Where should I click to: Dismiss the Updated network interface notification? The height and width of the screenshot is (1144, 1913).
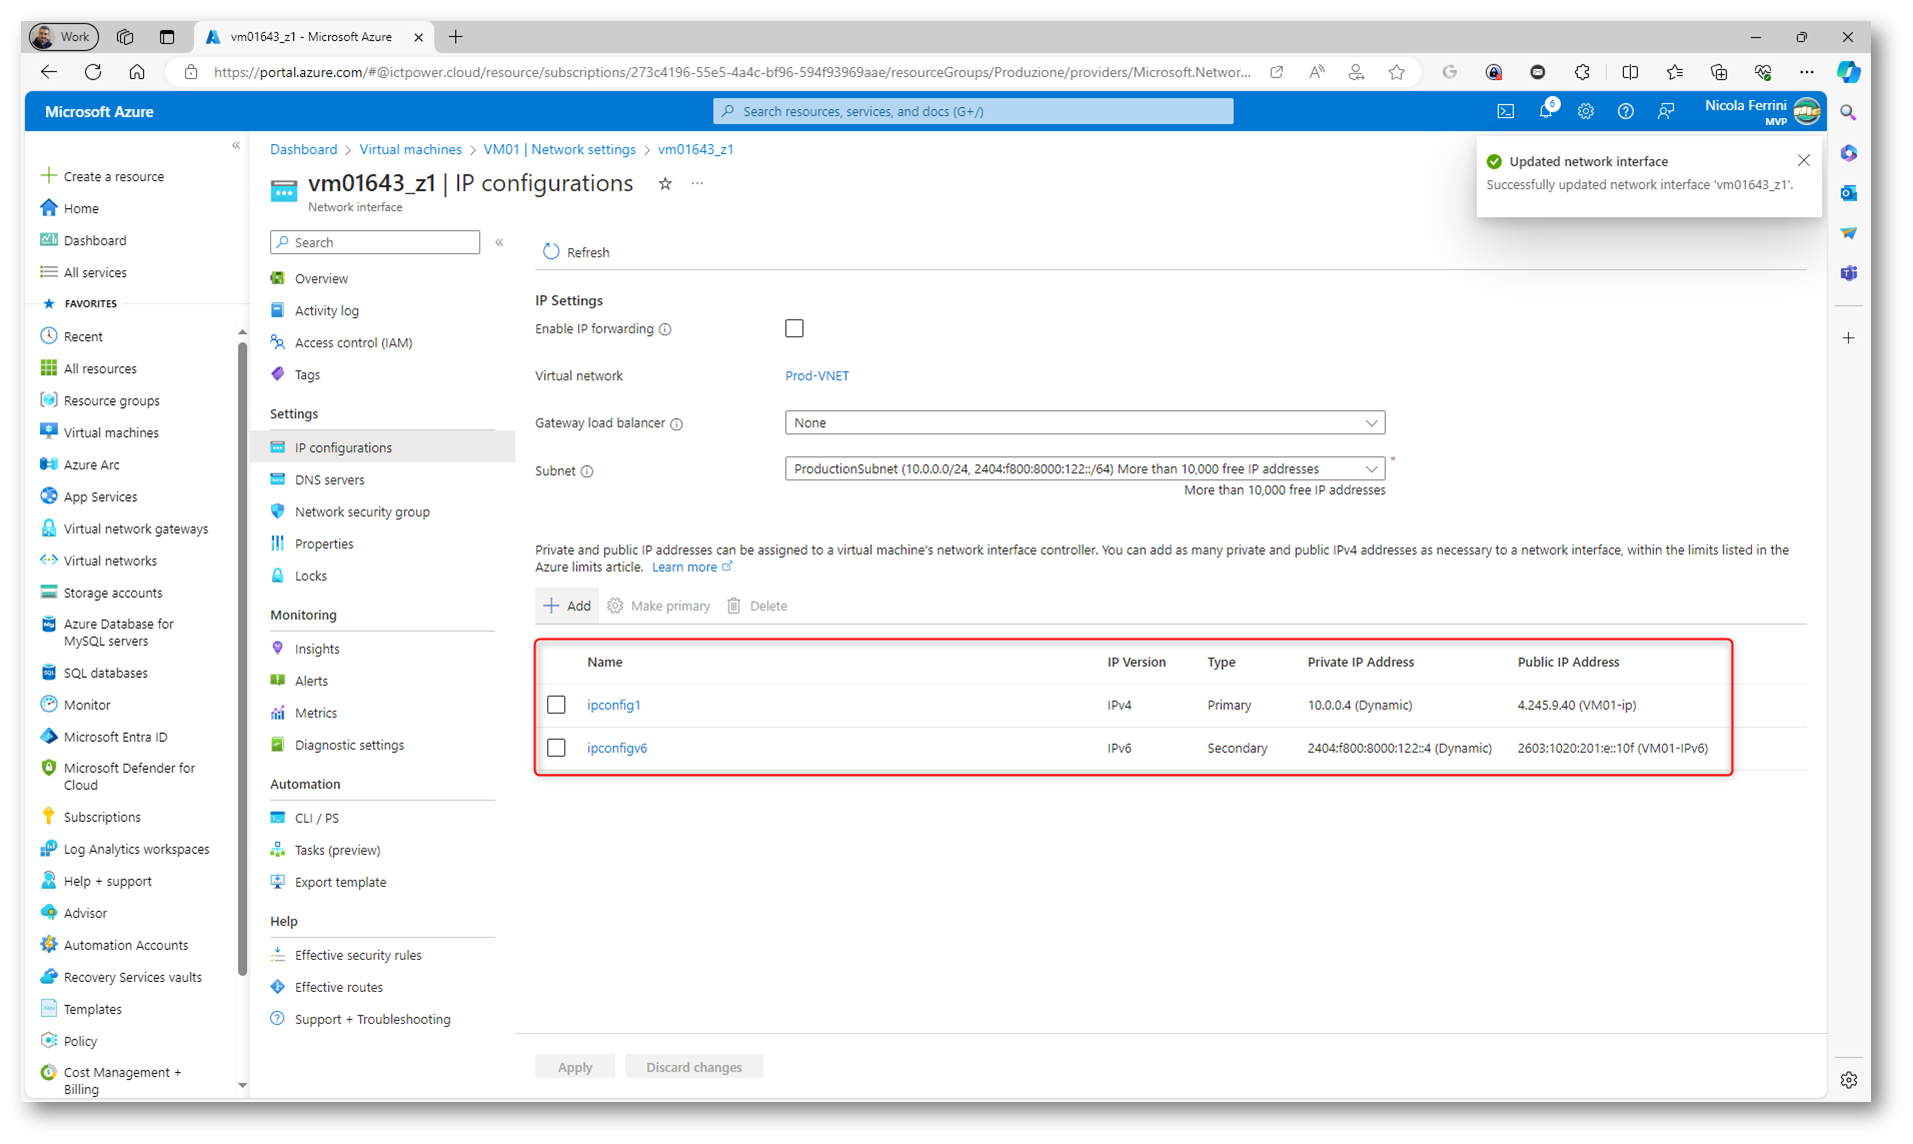pos(1803,161)
